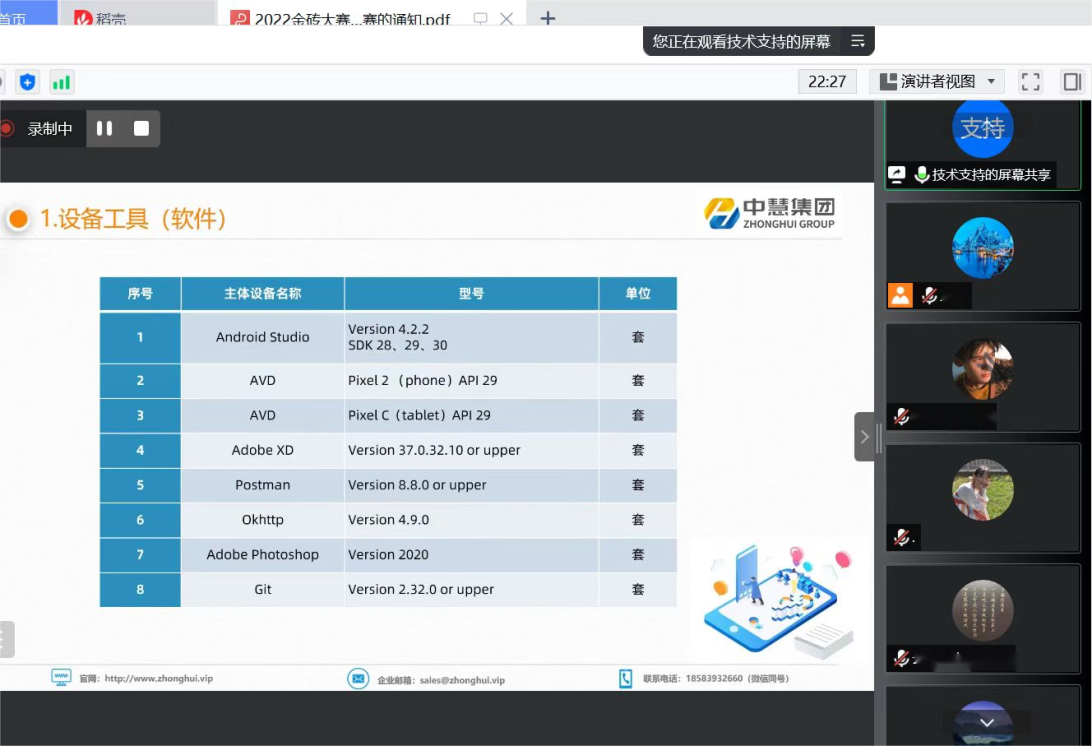
Task: Click the left edge drag handle
Action: click(x=6, y=639)
